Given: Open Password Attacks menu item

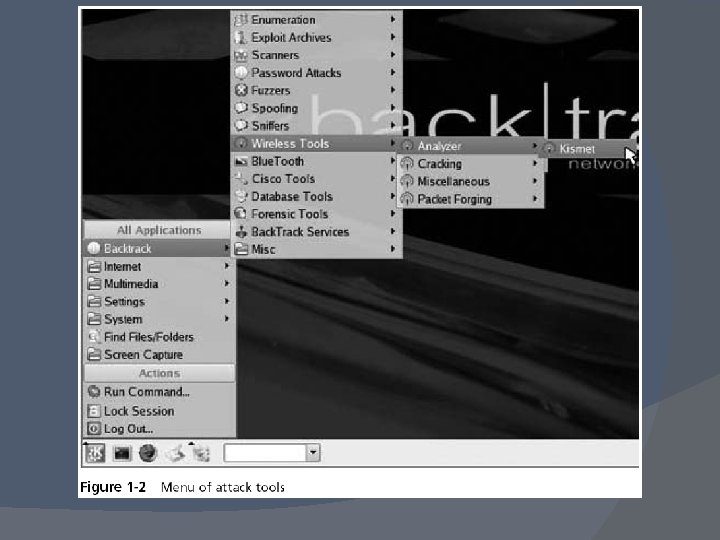Looking at the screenshot, I should click(316, 73).
